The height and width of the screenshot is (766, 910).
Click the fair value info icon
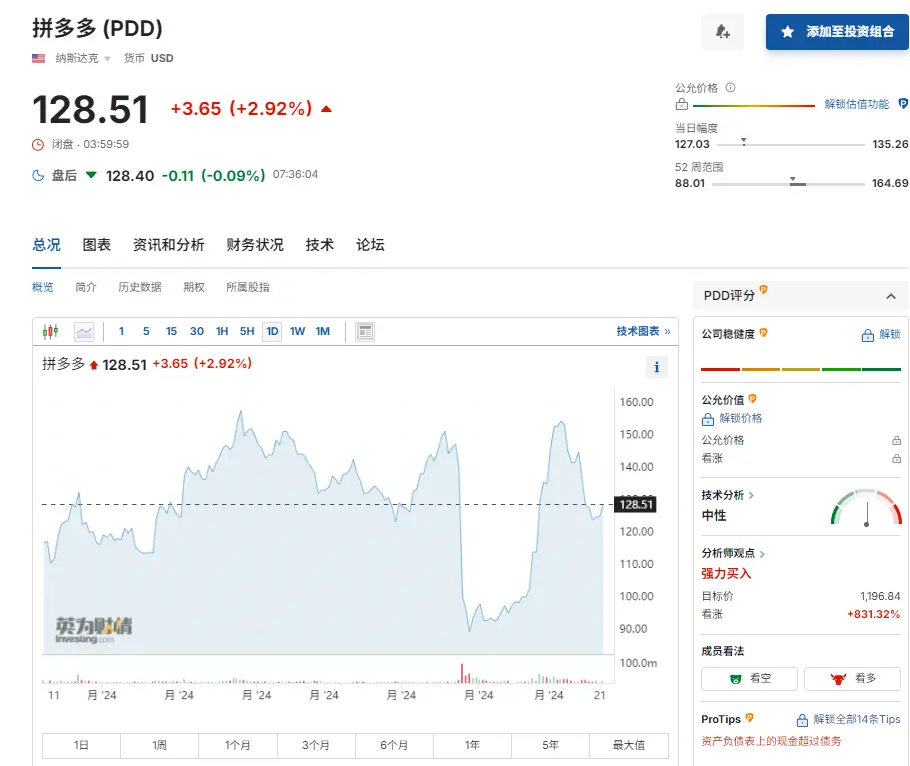pyautogui.click(x=731, y=88)
